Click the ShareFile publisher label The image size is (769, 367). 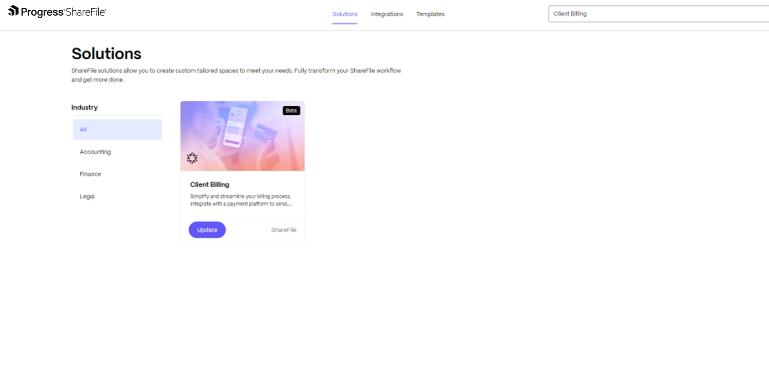283,230
